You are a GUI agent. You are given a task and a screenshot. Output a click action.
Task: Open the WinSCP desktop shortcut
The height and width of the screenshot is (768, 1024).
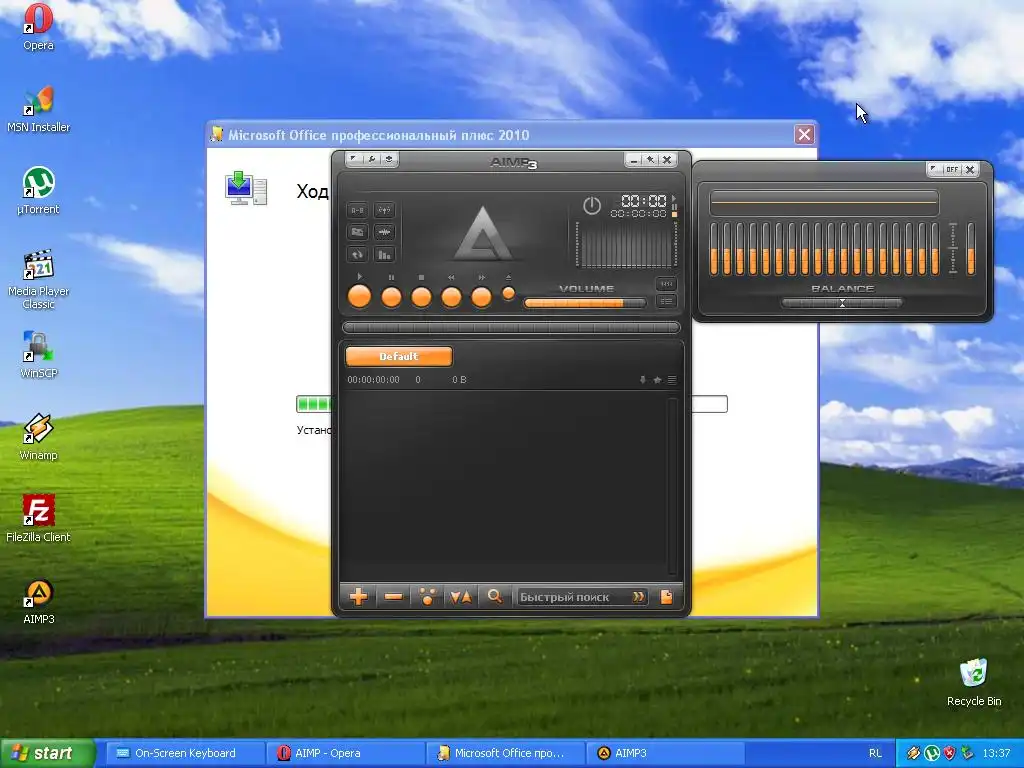[x=39, y=355]
